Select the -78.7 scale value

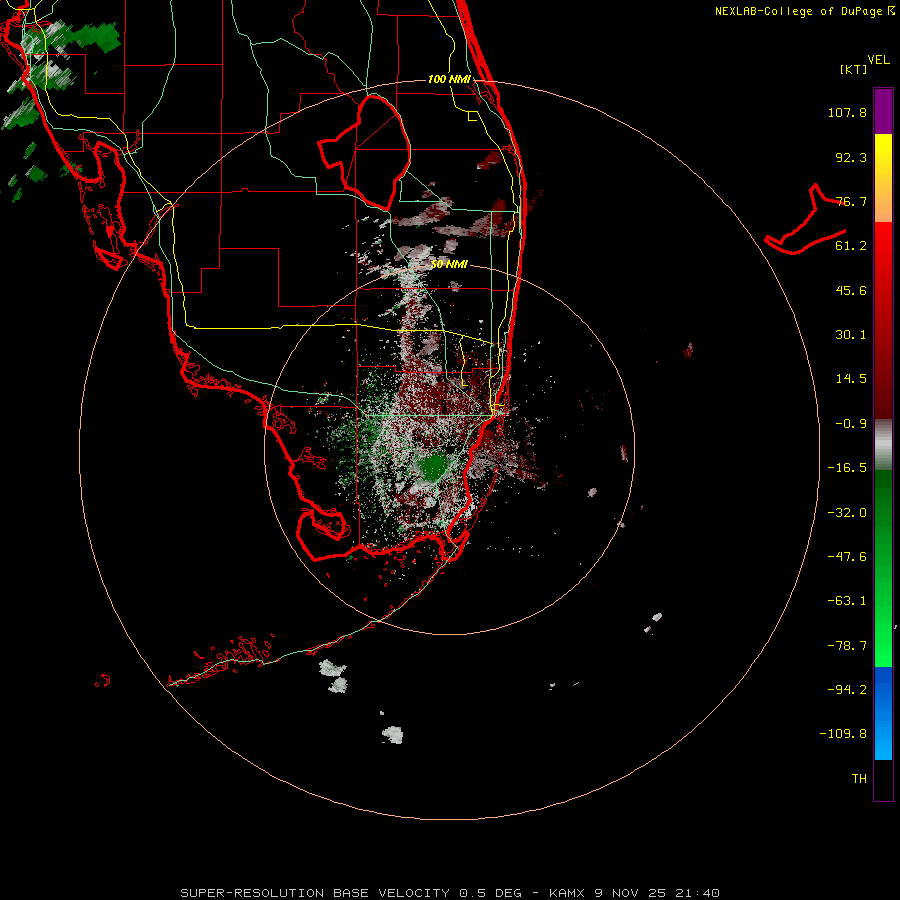click(x=847, y=646)
